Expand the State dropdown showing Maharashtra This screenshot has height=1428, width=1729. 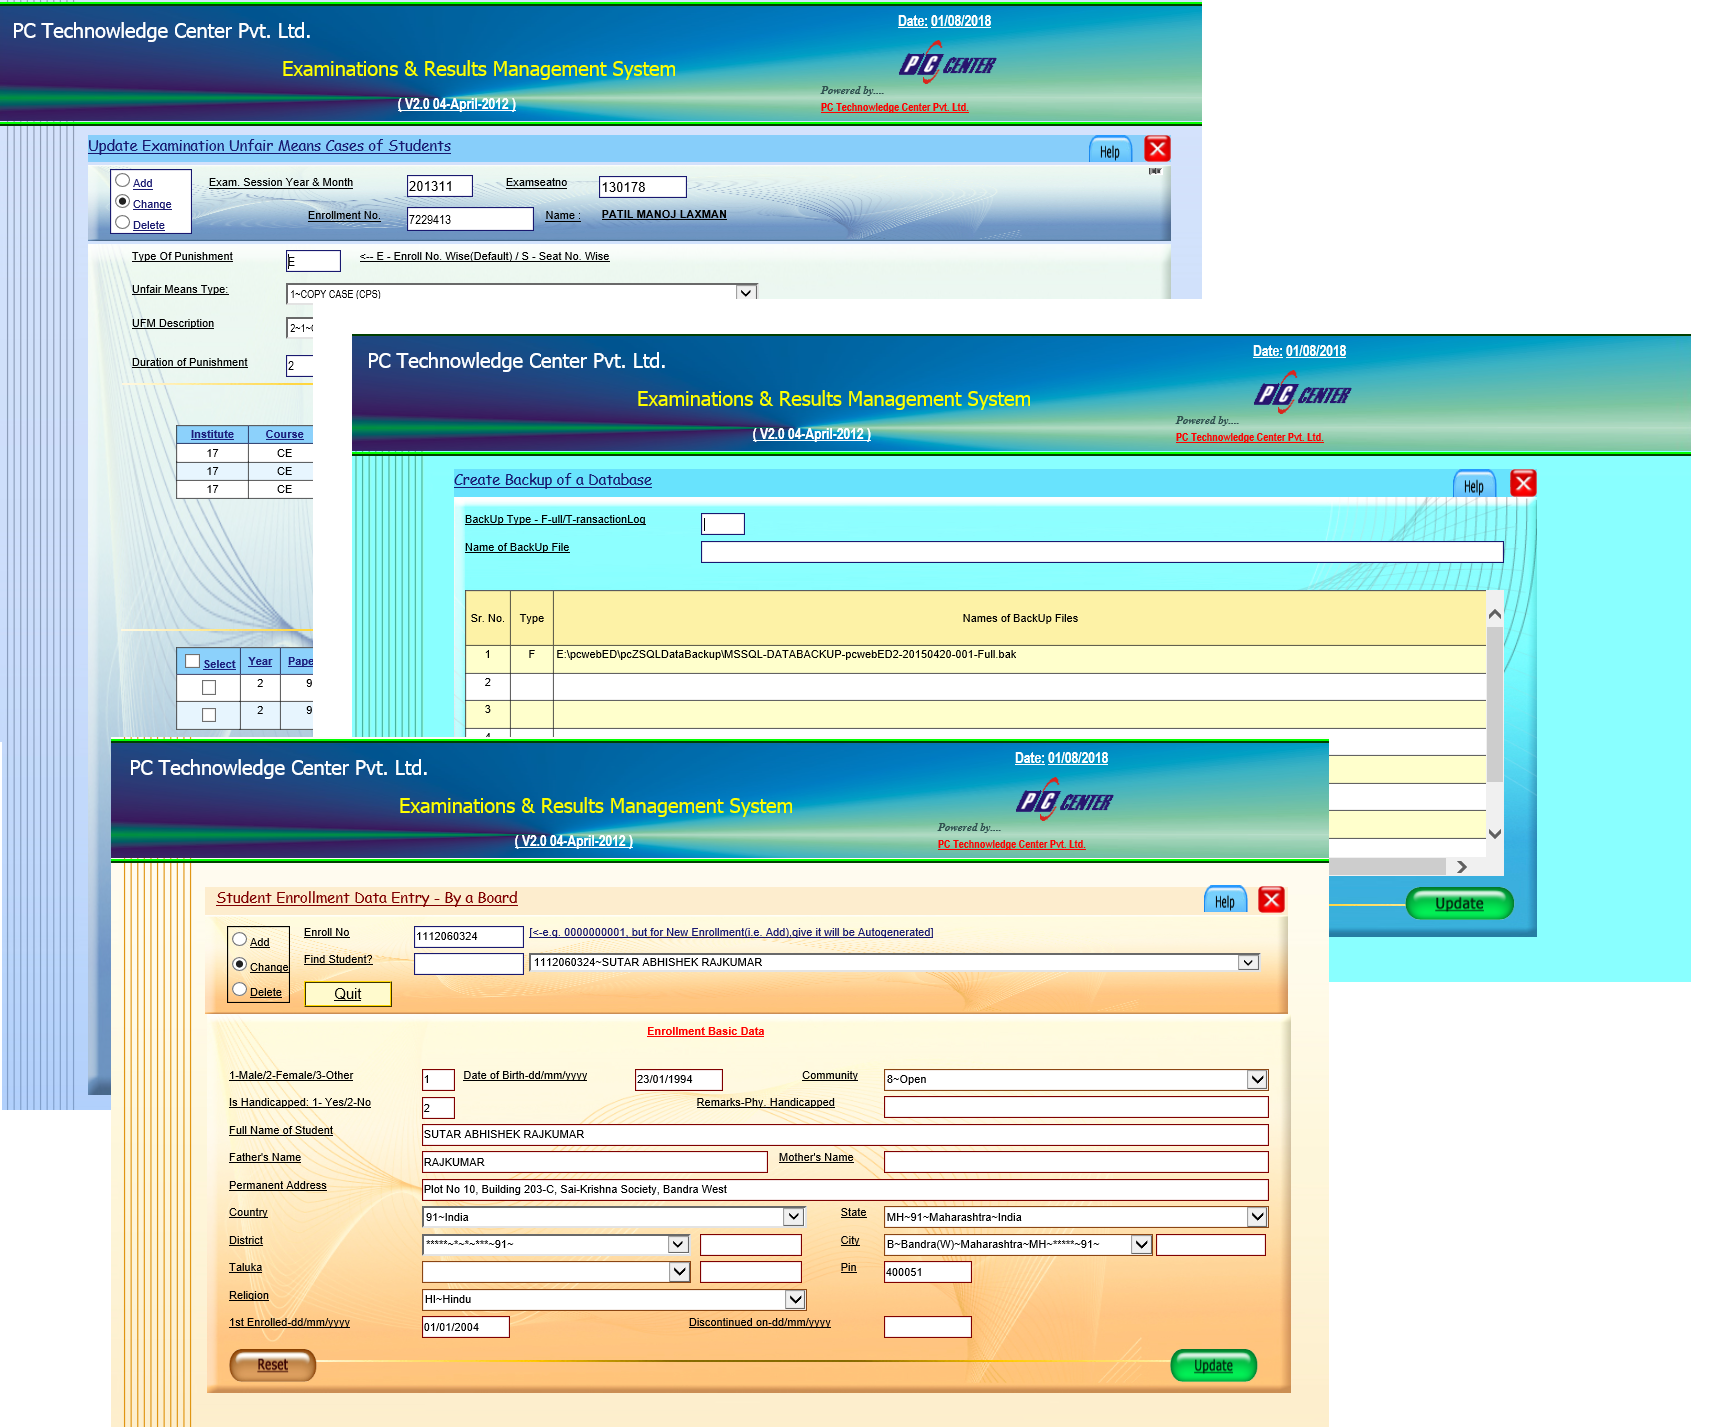click(1257, 1217)
